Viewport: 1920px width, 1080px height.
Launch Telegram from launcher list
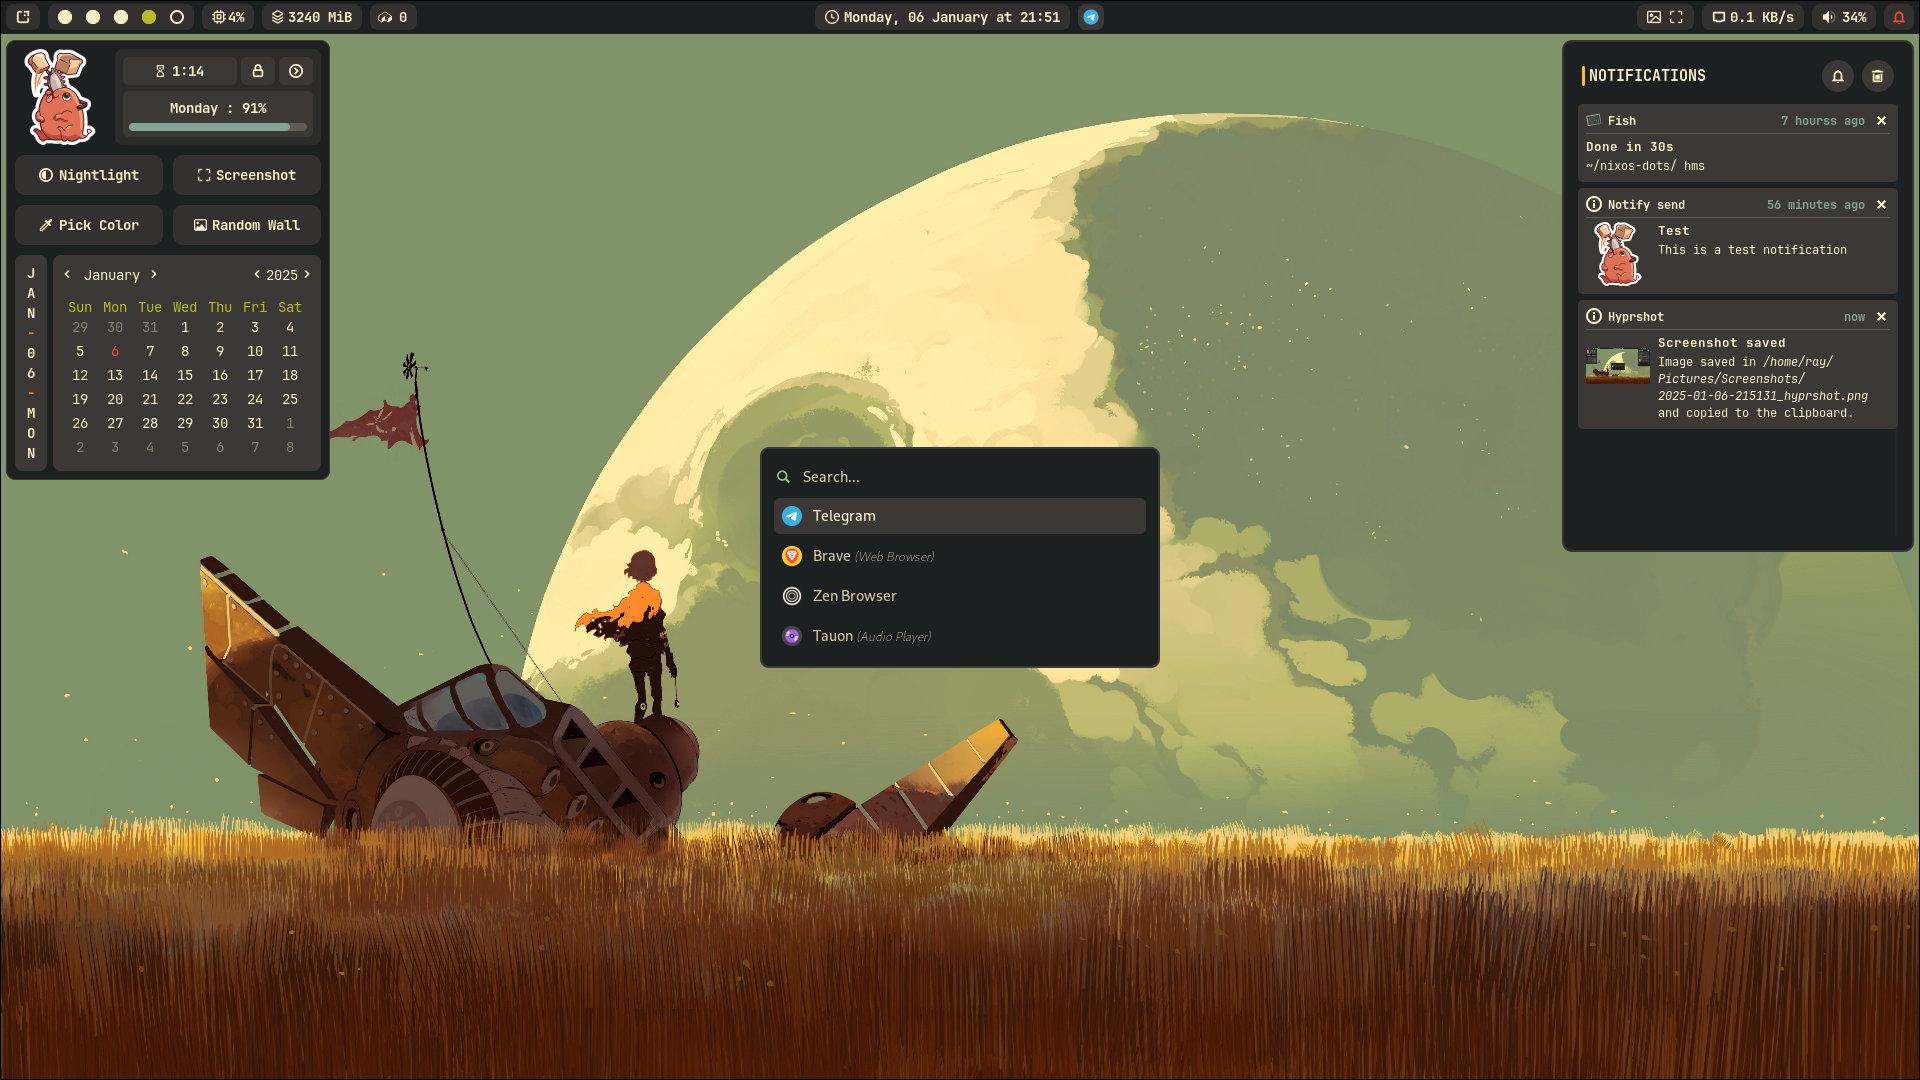tap(960, 516)
